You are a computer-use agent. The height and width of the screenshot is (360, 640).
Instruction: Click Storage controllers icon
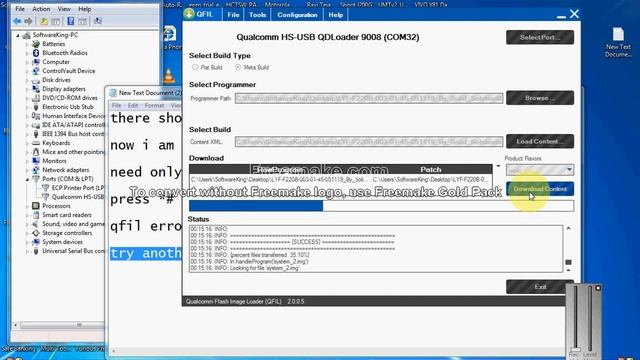coord(36,233)
